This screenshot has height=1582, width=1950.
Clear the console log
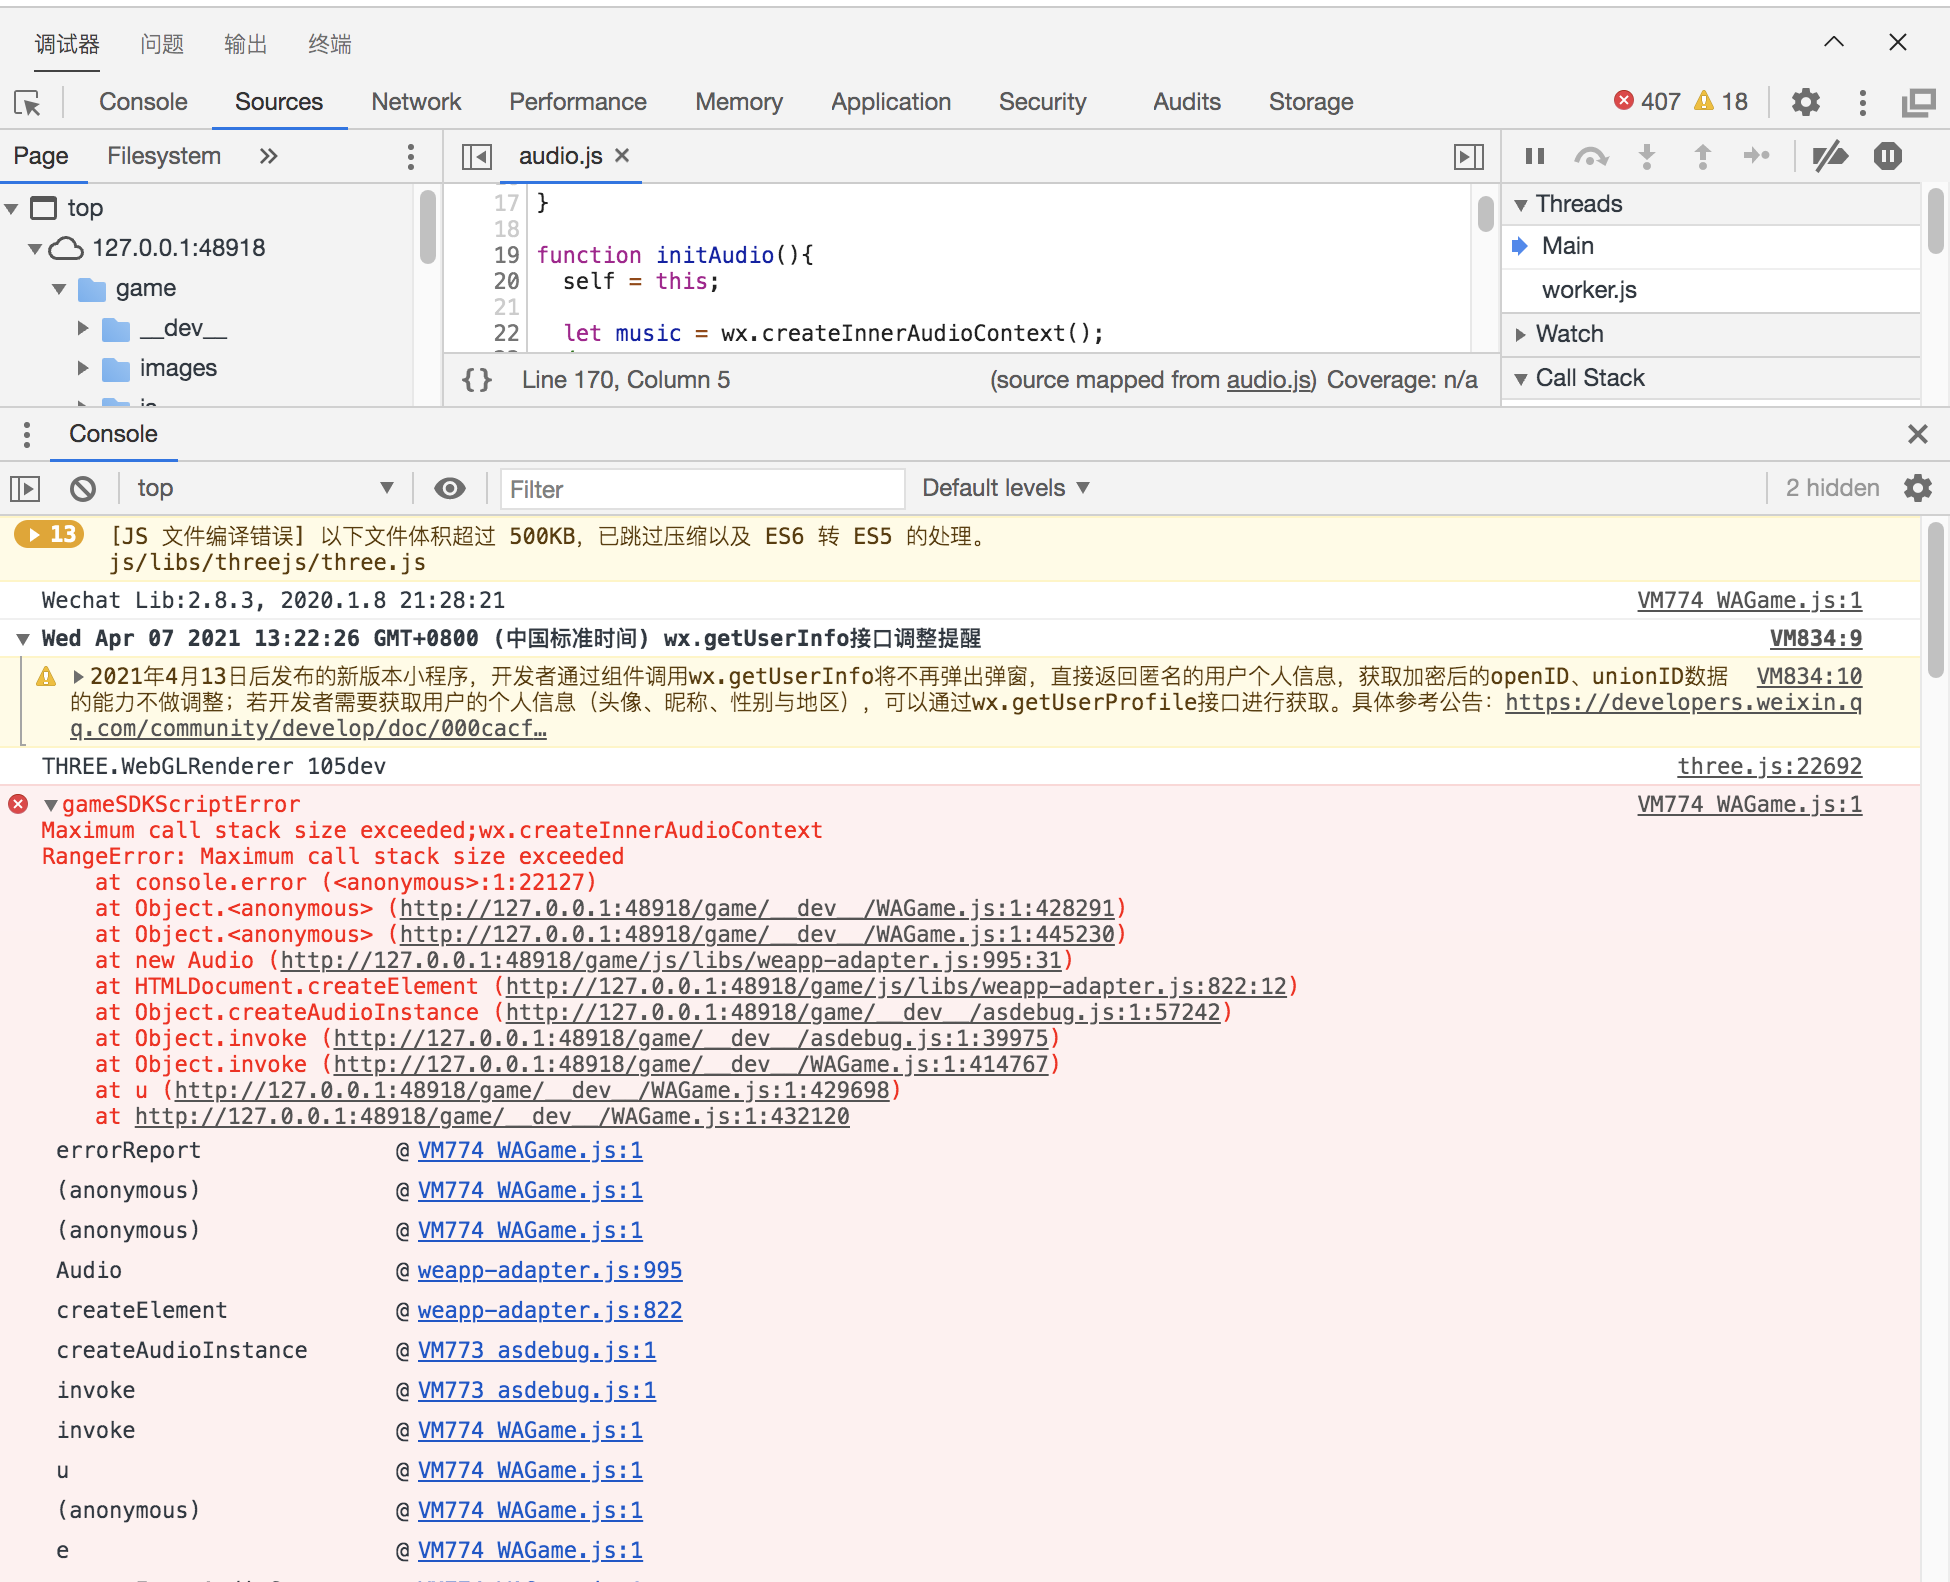click(x=83, y=489)
